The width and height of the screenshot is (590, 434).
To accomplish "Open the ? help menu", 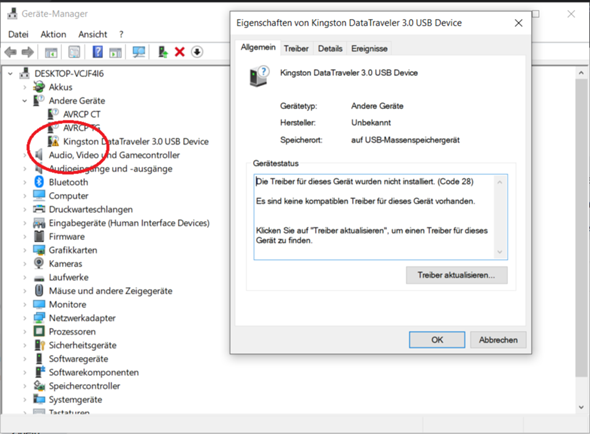I will tap(121, 34).
